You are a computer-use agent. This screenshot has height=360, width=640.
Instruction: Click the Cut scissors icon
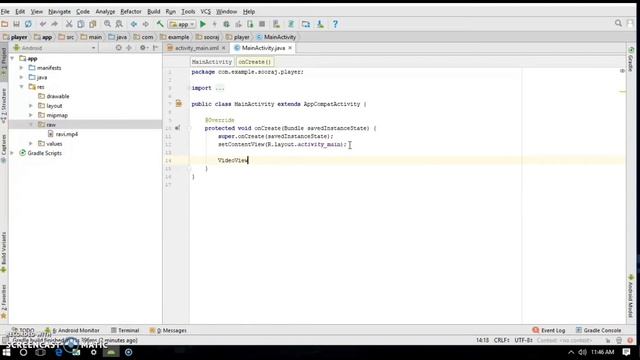point(69,24)
